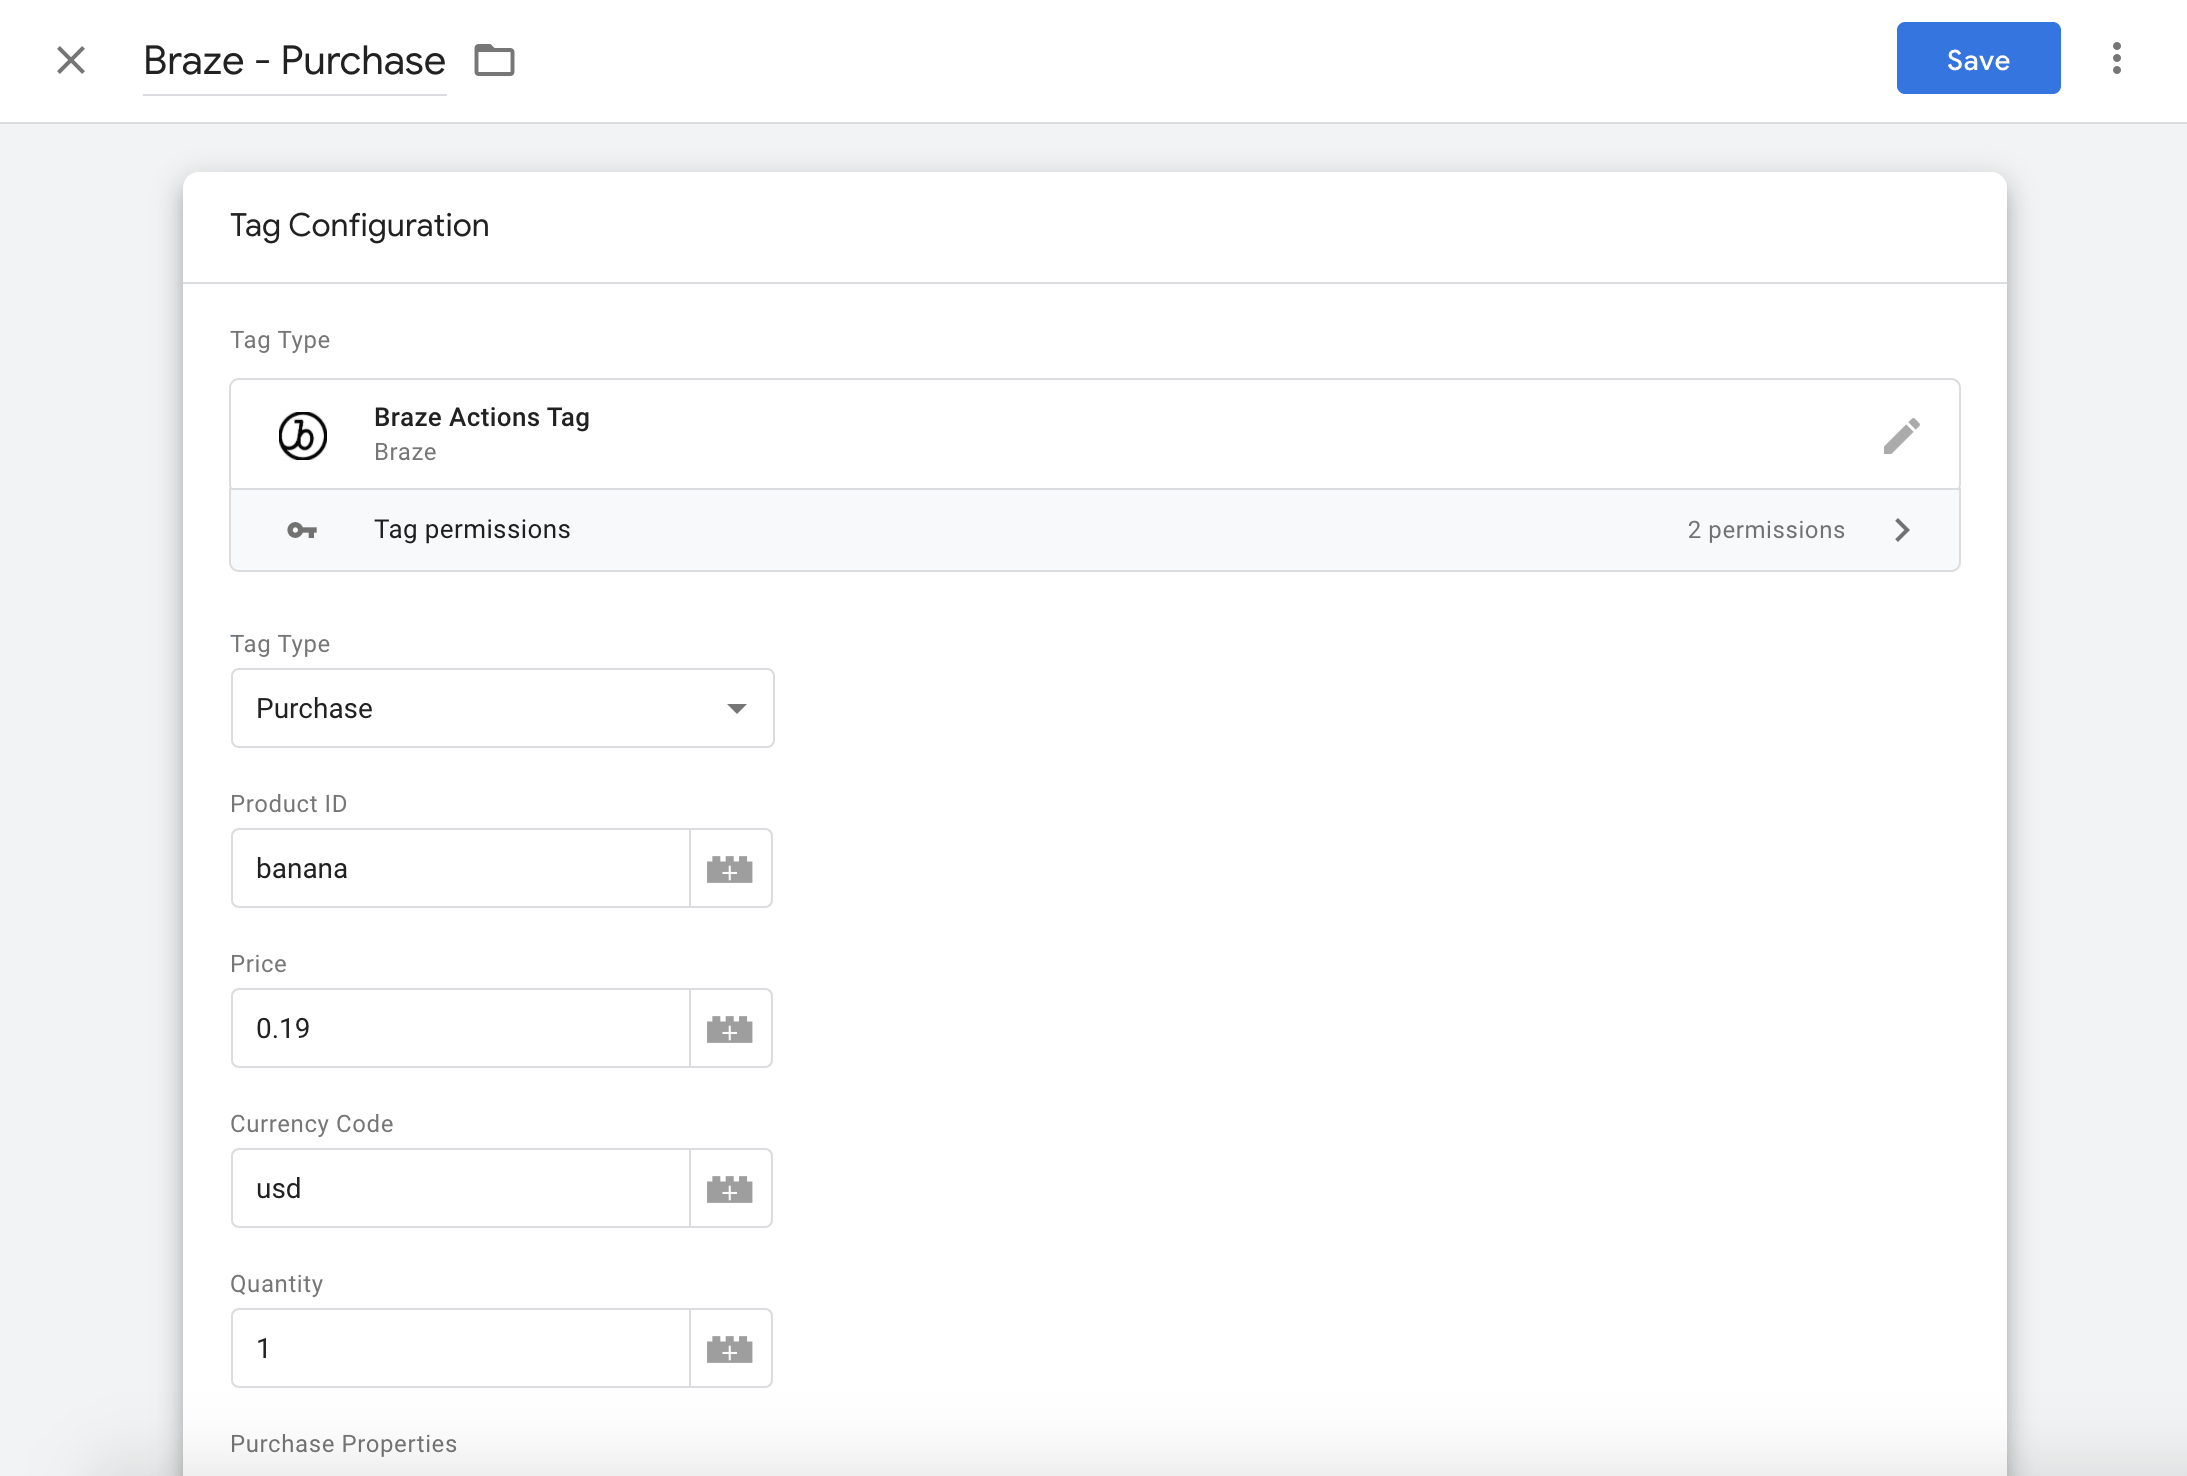
Task: Open the three-dot more actions menu
Action: pyautogui.click(x=2116, y=59)
